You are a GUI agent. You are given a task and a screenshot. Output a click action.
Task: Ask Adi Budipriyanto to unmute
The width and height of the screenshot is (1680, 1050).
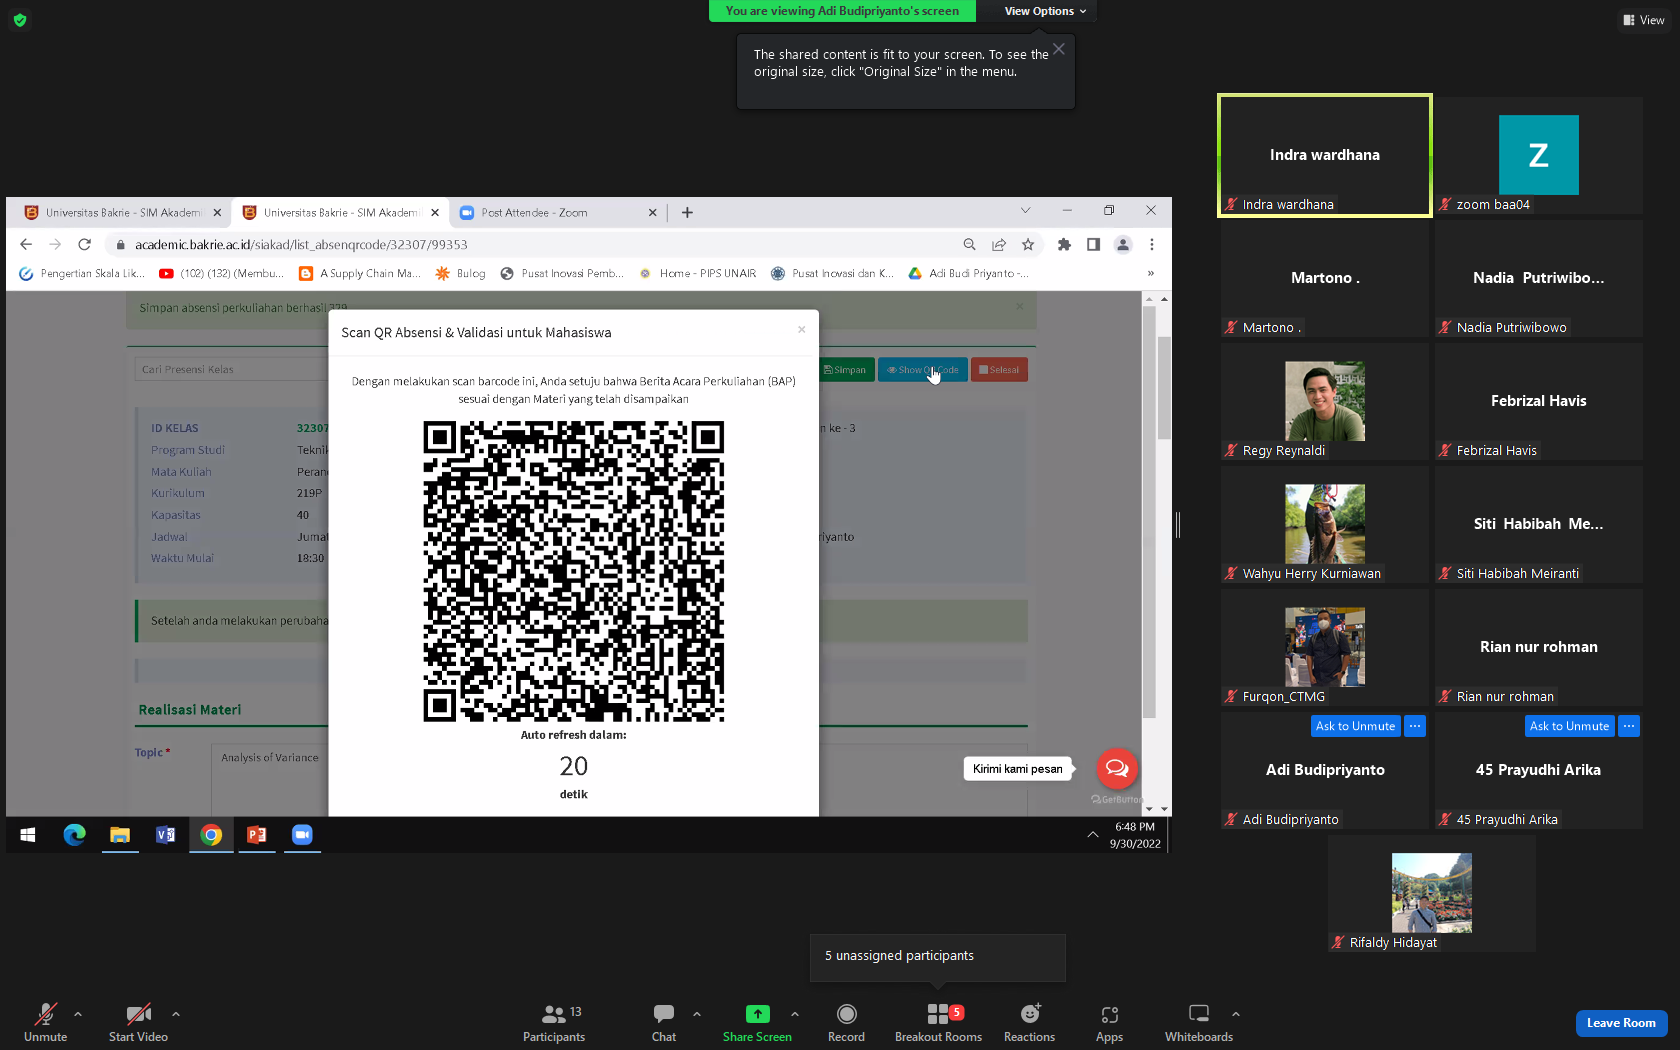1355,726
